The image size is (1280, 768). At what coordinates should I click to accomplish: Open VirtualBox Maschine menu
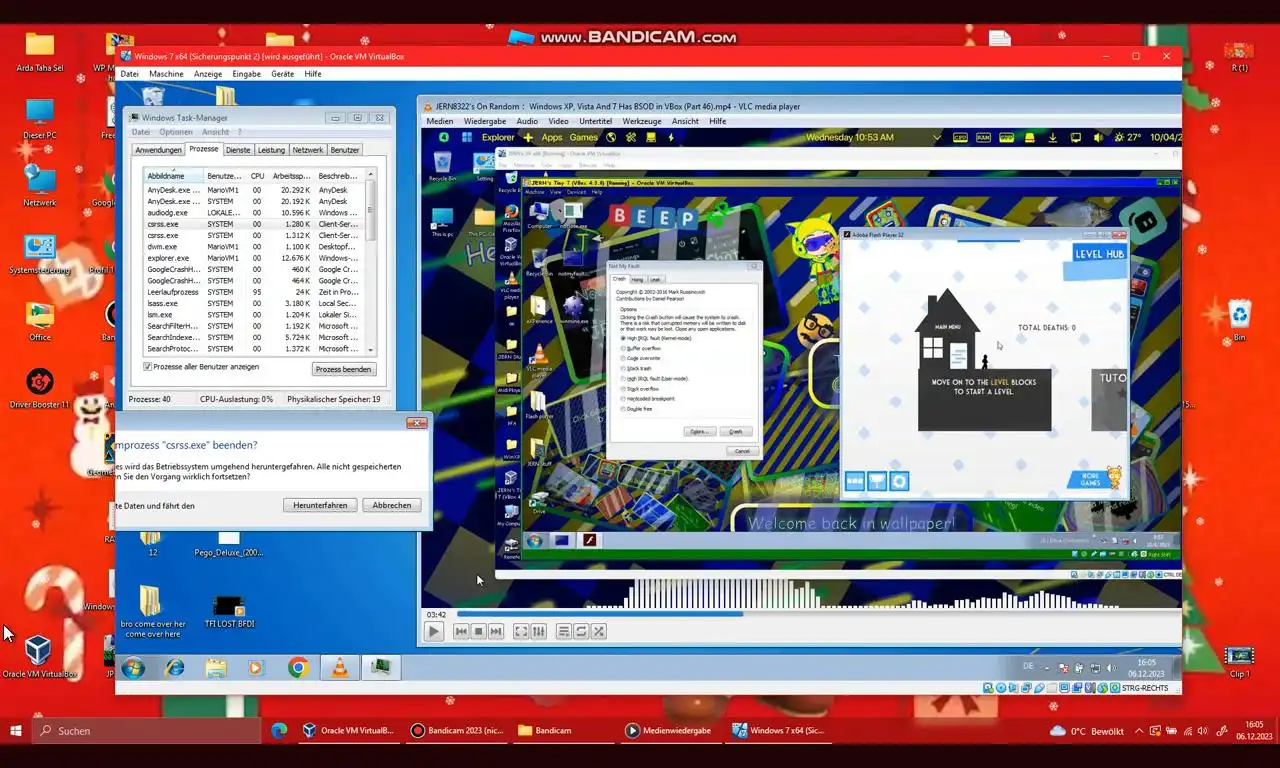166,74
